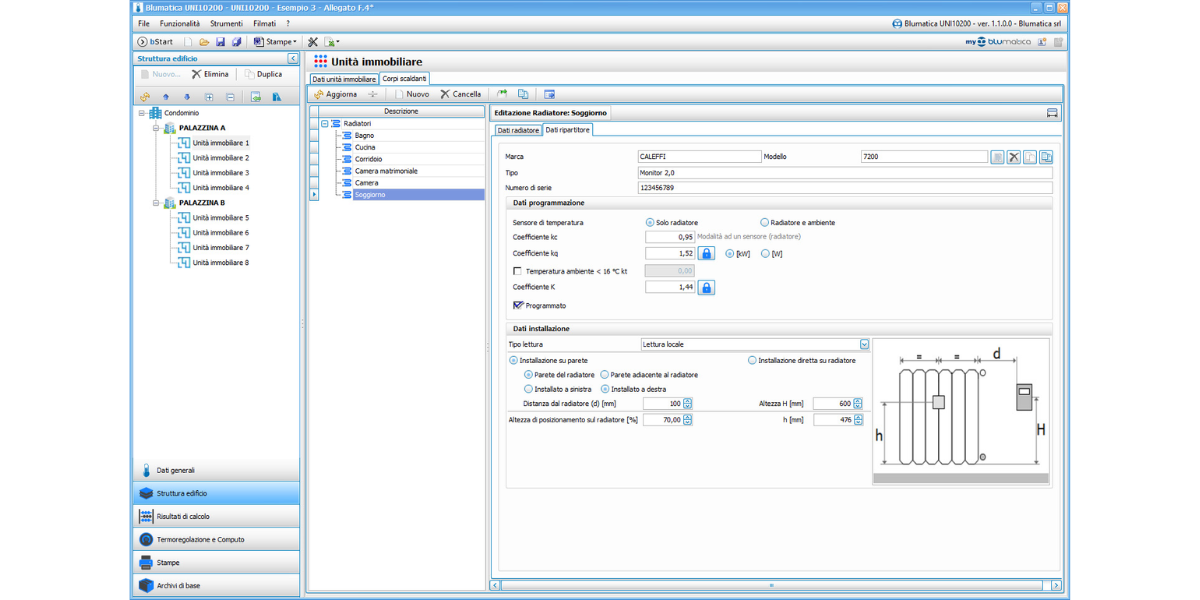Viewport: 1200px width, 600px height.
Task: Collapse the PALAZZINA B tree node
Action: tap(157, 203)
